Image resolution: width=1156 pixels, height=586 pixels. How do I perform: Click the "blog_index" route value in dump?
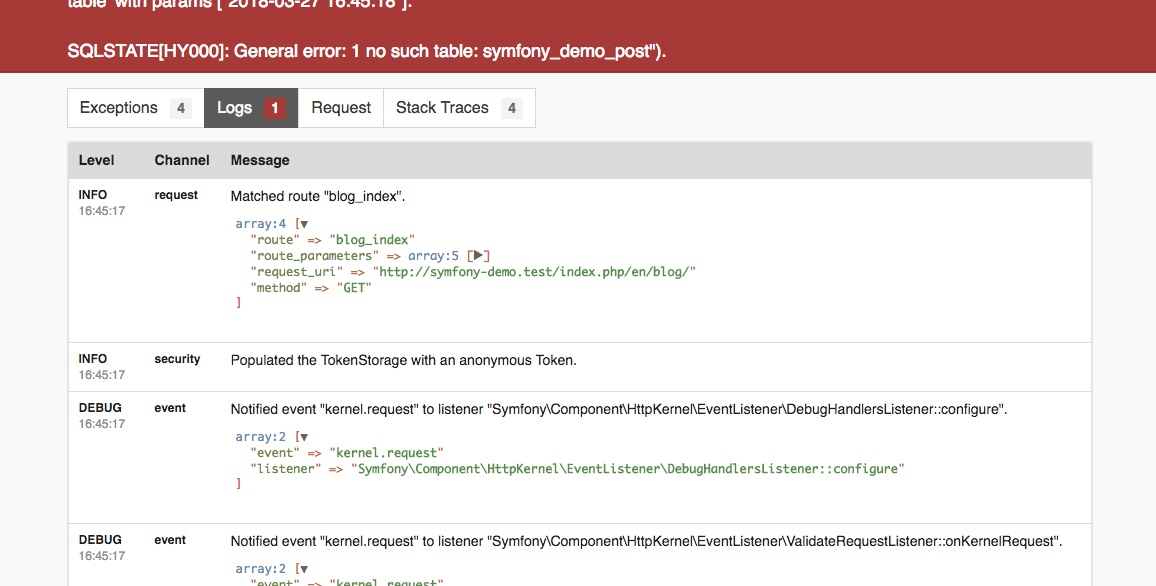tap(372, 240)
